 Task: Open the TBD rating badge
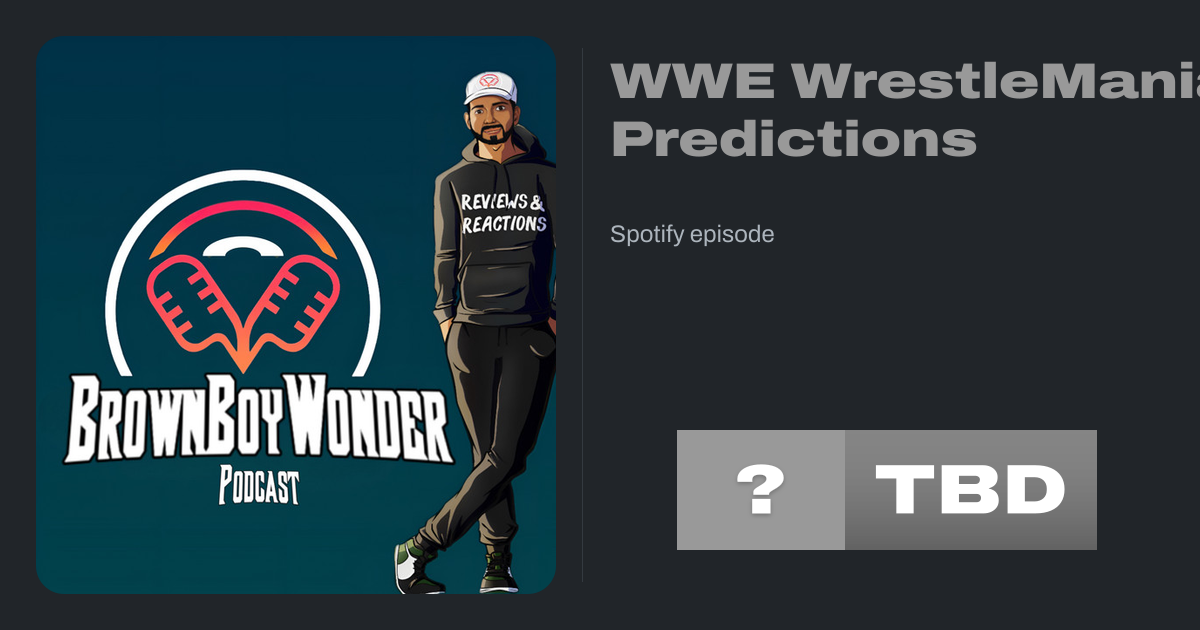click(x=971, y=490)
